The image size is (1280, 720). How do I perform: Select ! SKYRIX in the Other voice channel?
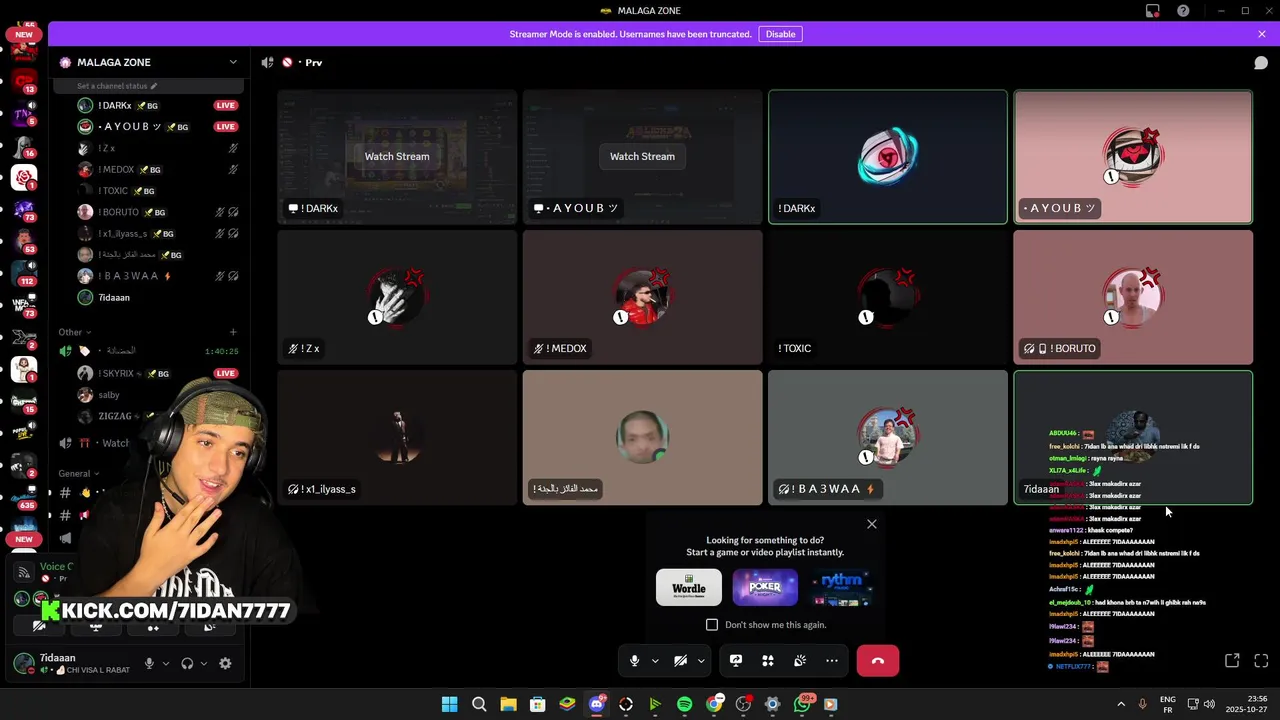(x=158, y=373)
